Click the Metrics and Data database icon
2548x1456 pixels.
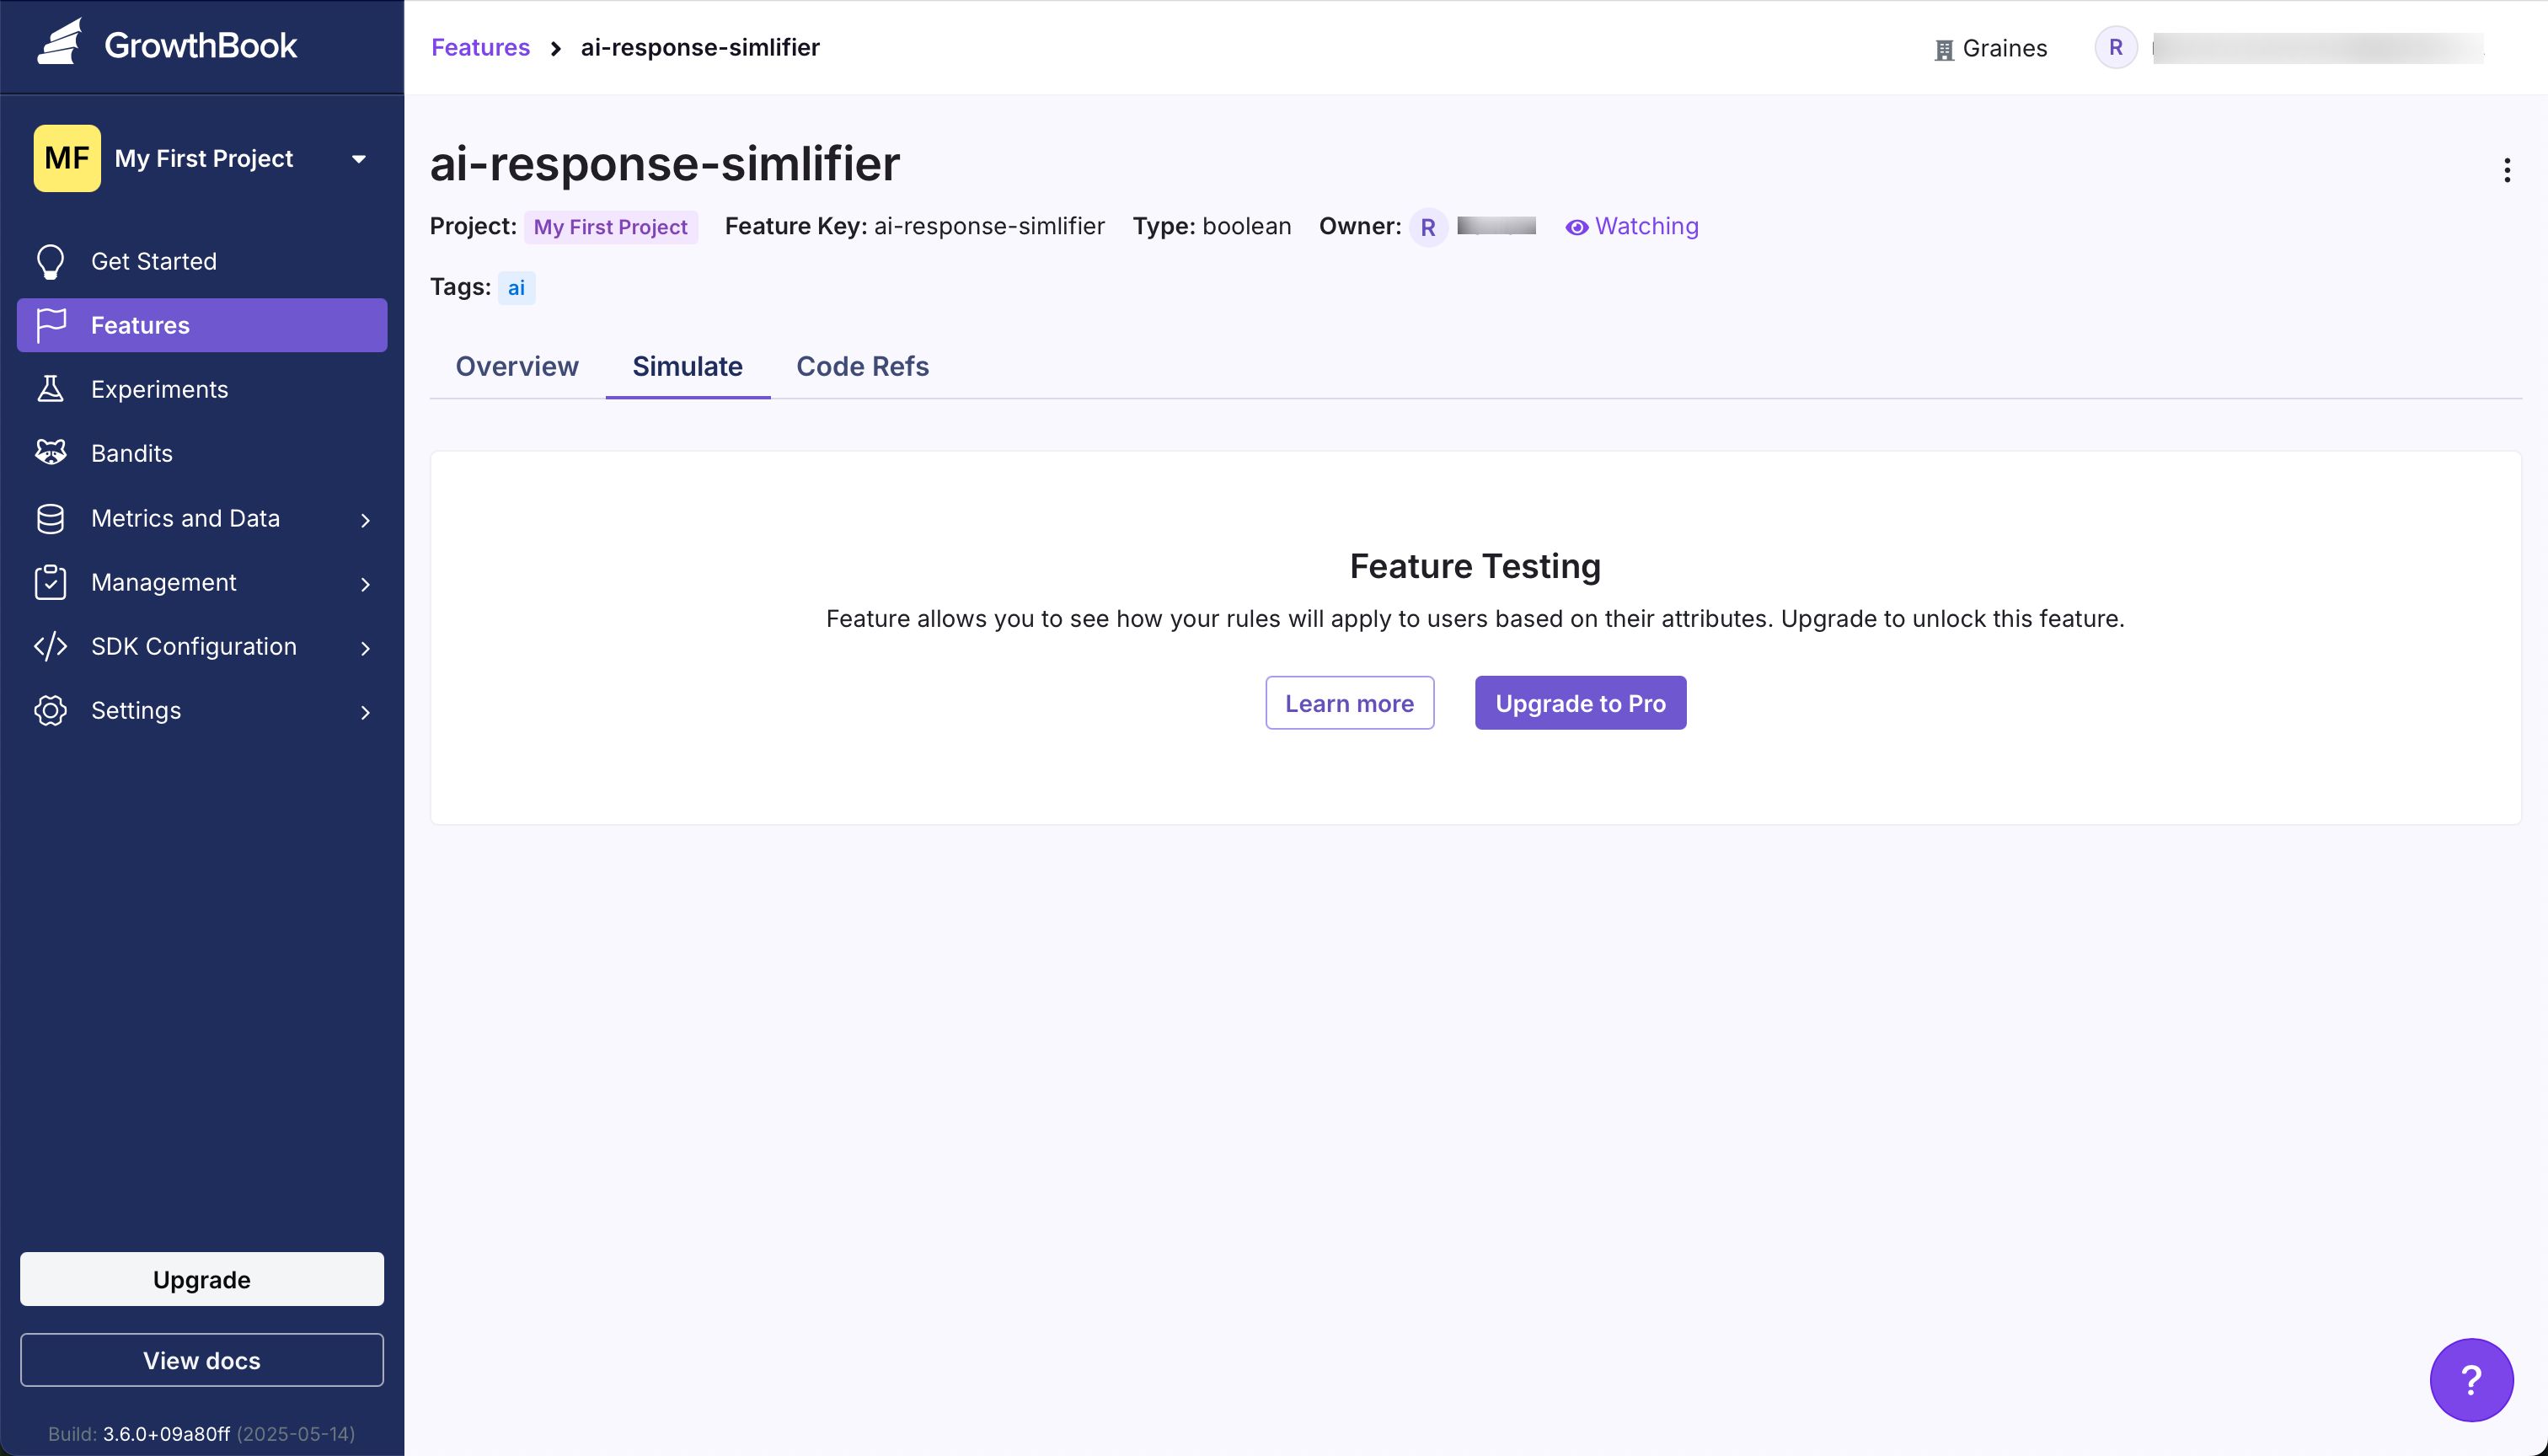pos(50,518)
